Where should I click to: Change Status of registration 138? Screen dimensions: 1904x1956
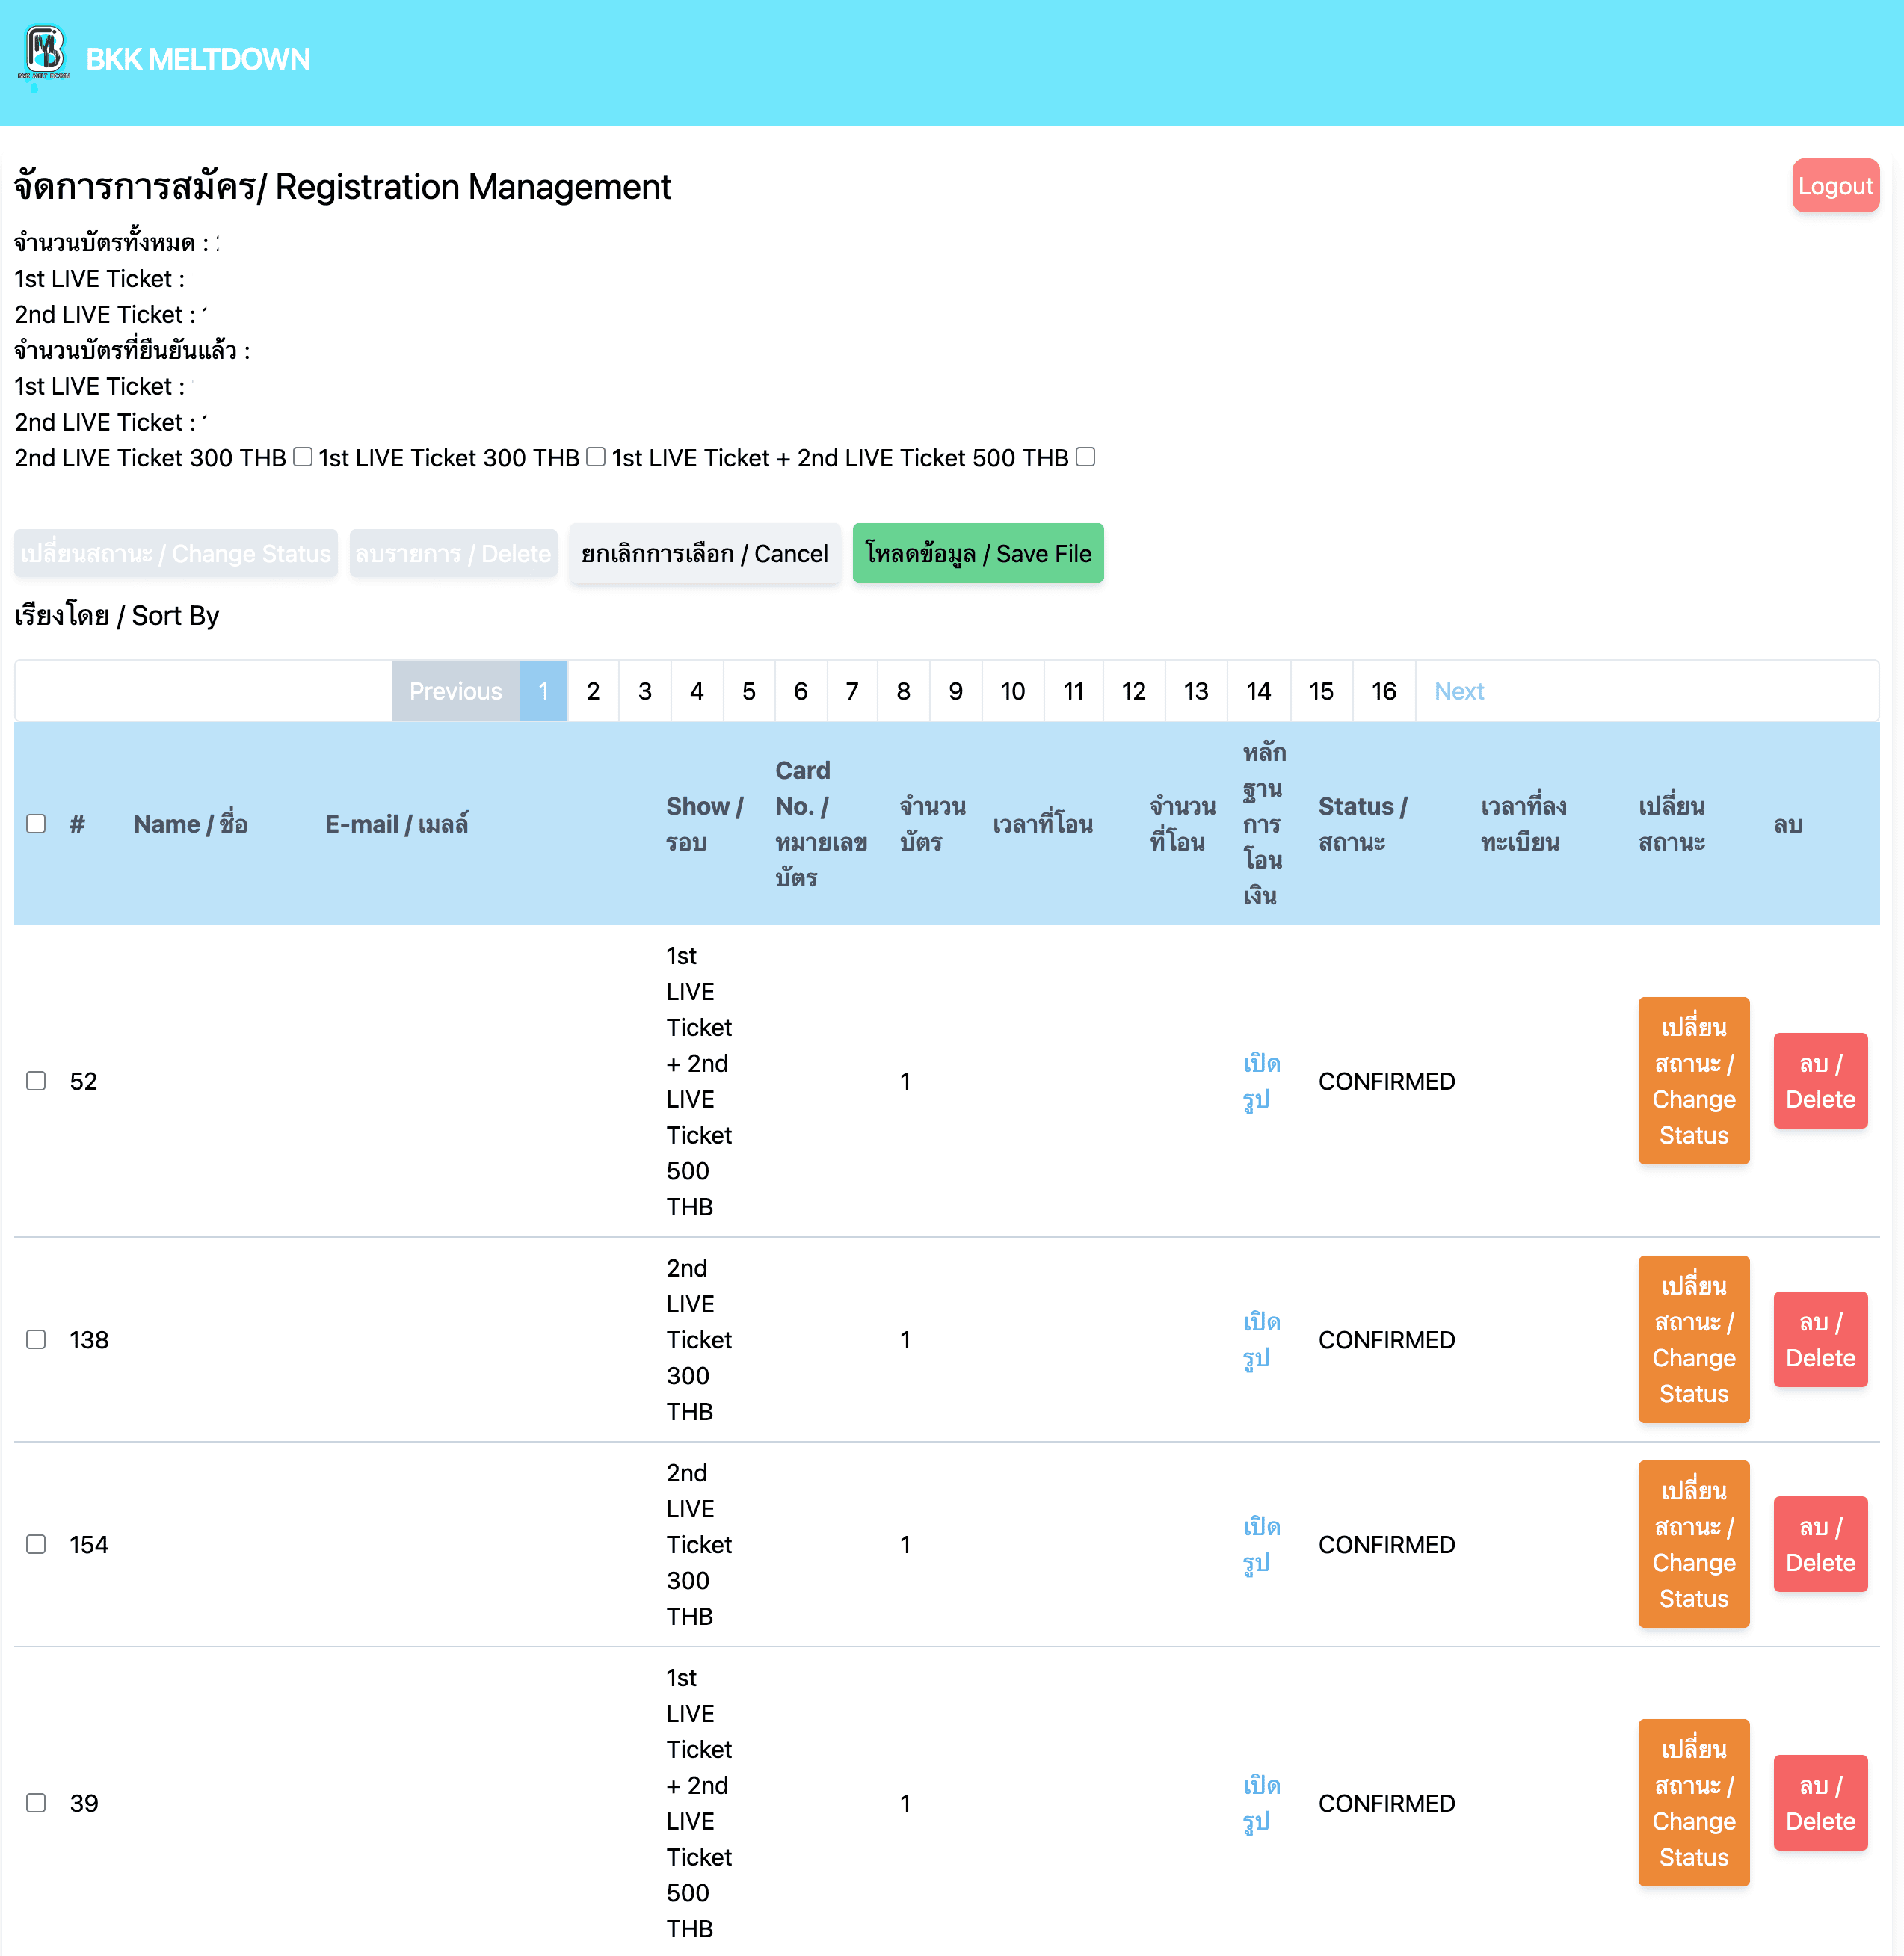(x=1693, y=1339)
